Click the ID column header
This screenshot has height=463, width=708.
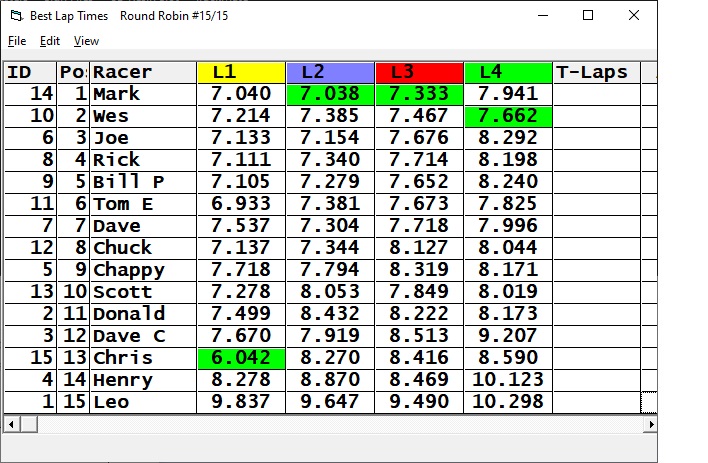pyautogui.click(x=29, y=72)
